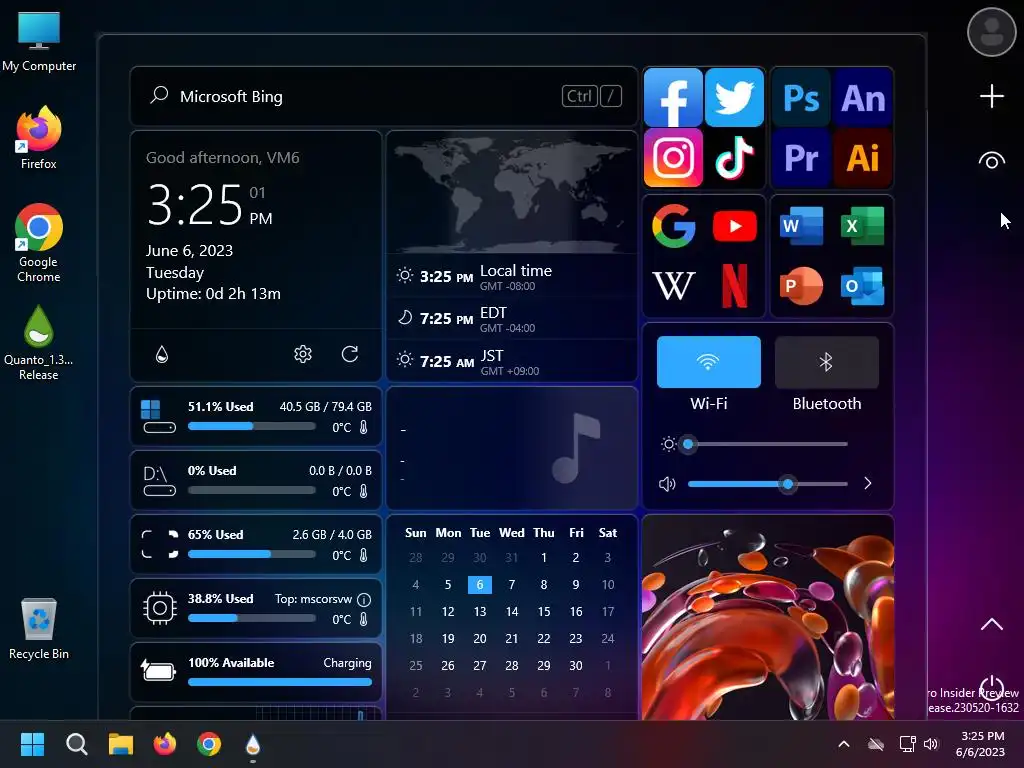Open Firefox from the taskbar
Image resolution: width=1024 pixels, height=768 pixels.
pyautogui.click(x=165, y=744)
